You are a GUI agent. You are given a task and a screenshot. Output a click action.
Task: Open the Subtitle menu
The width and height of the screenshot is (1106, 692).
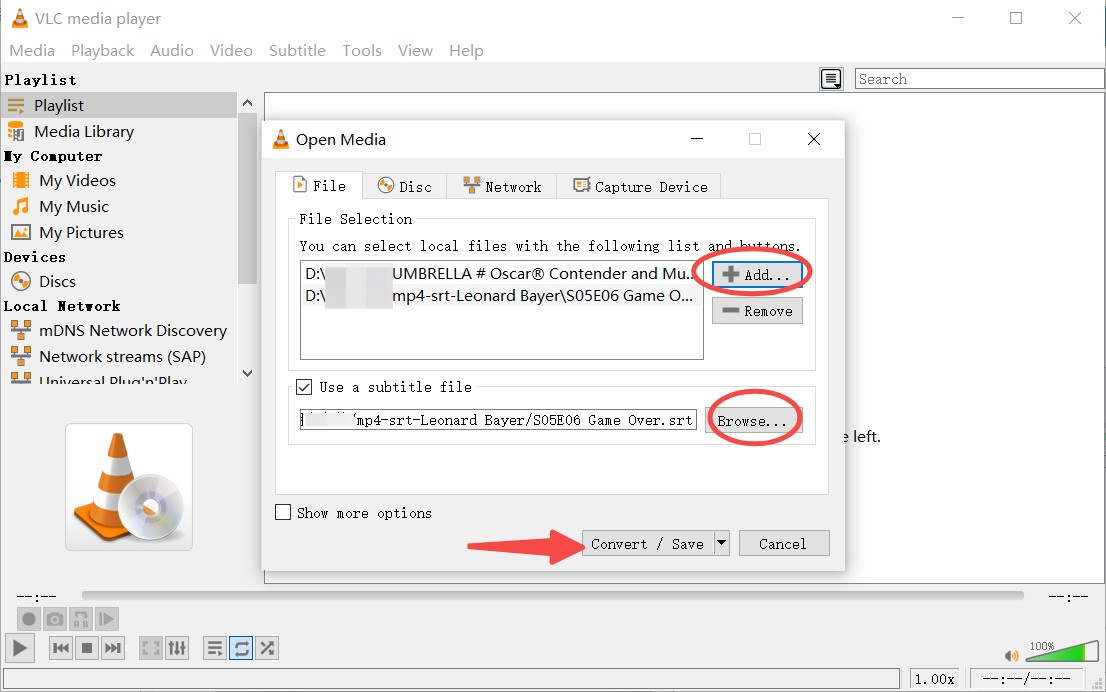(297, 51)
